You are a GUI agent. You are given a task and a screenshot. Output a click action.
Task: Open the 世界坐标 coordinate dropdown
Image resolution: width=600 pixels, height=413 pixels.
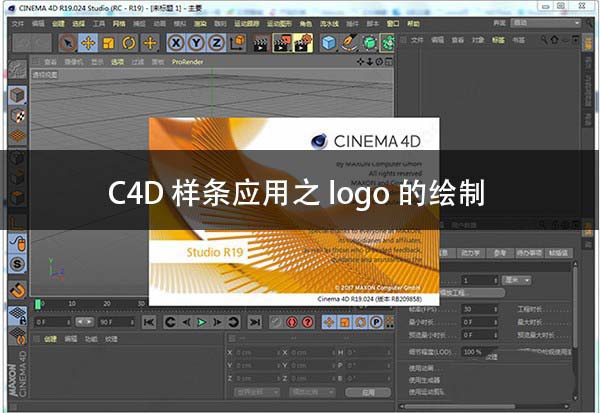pyautogui.click(x=257, y=392)
